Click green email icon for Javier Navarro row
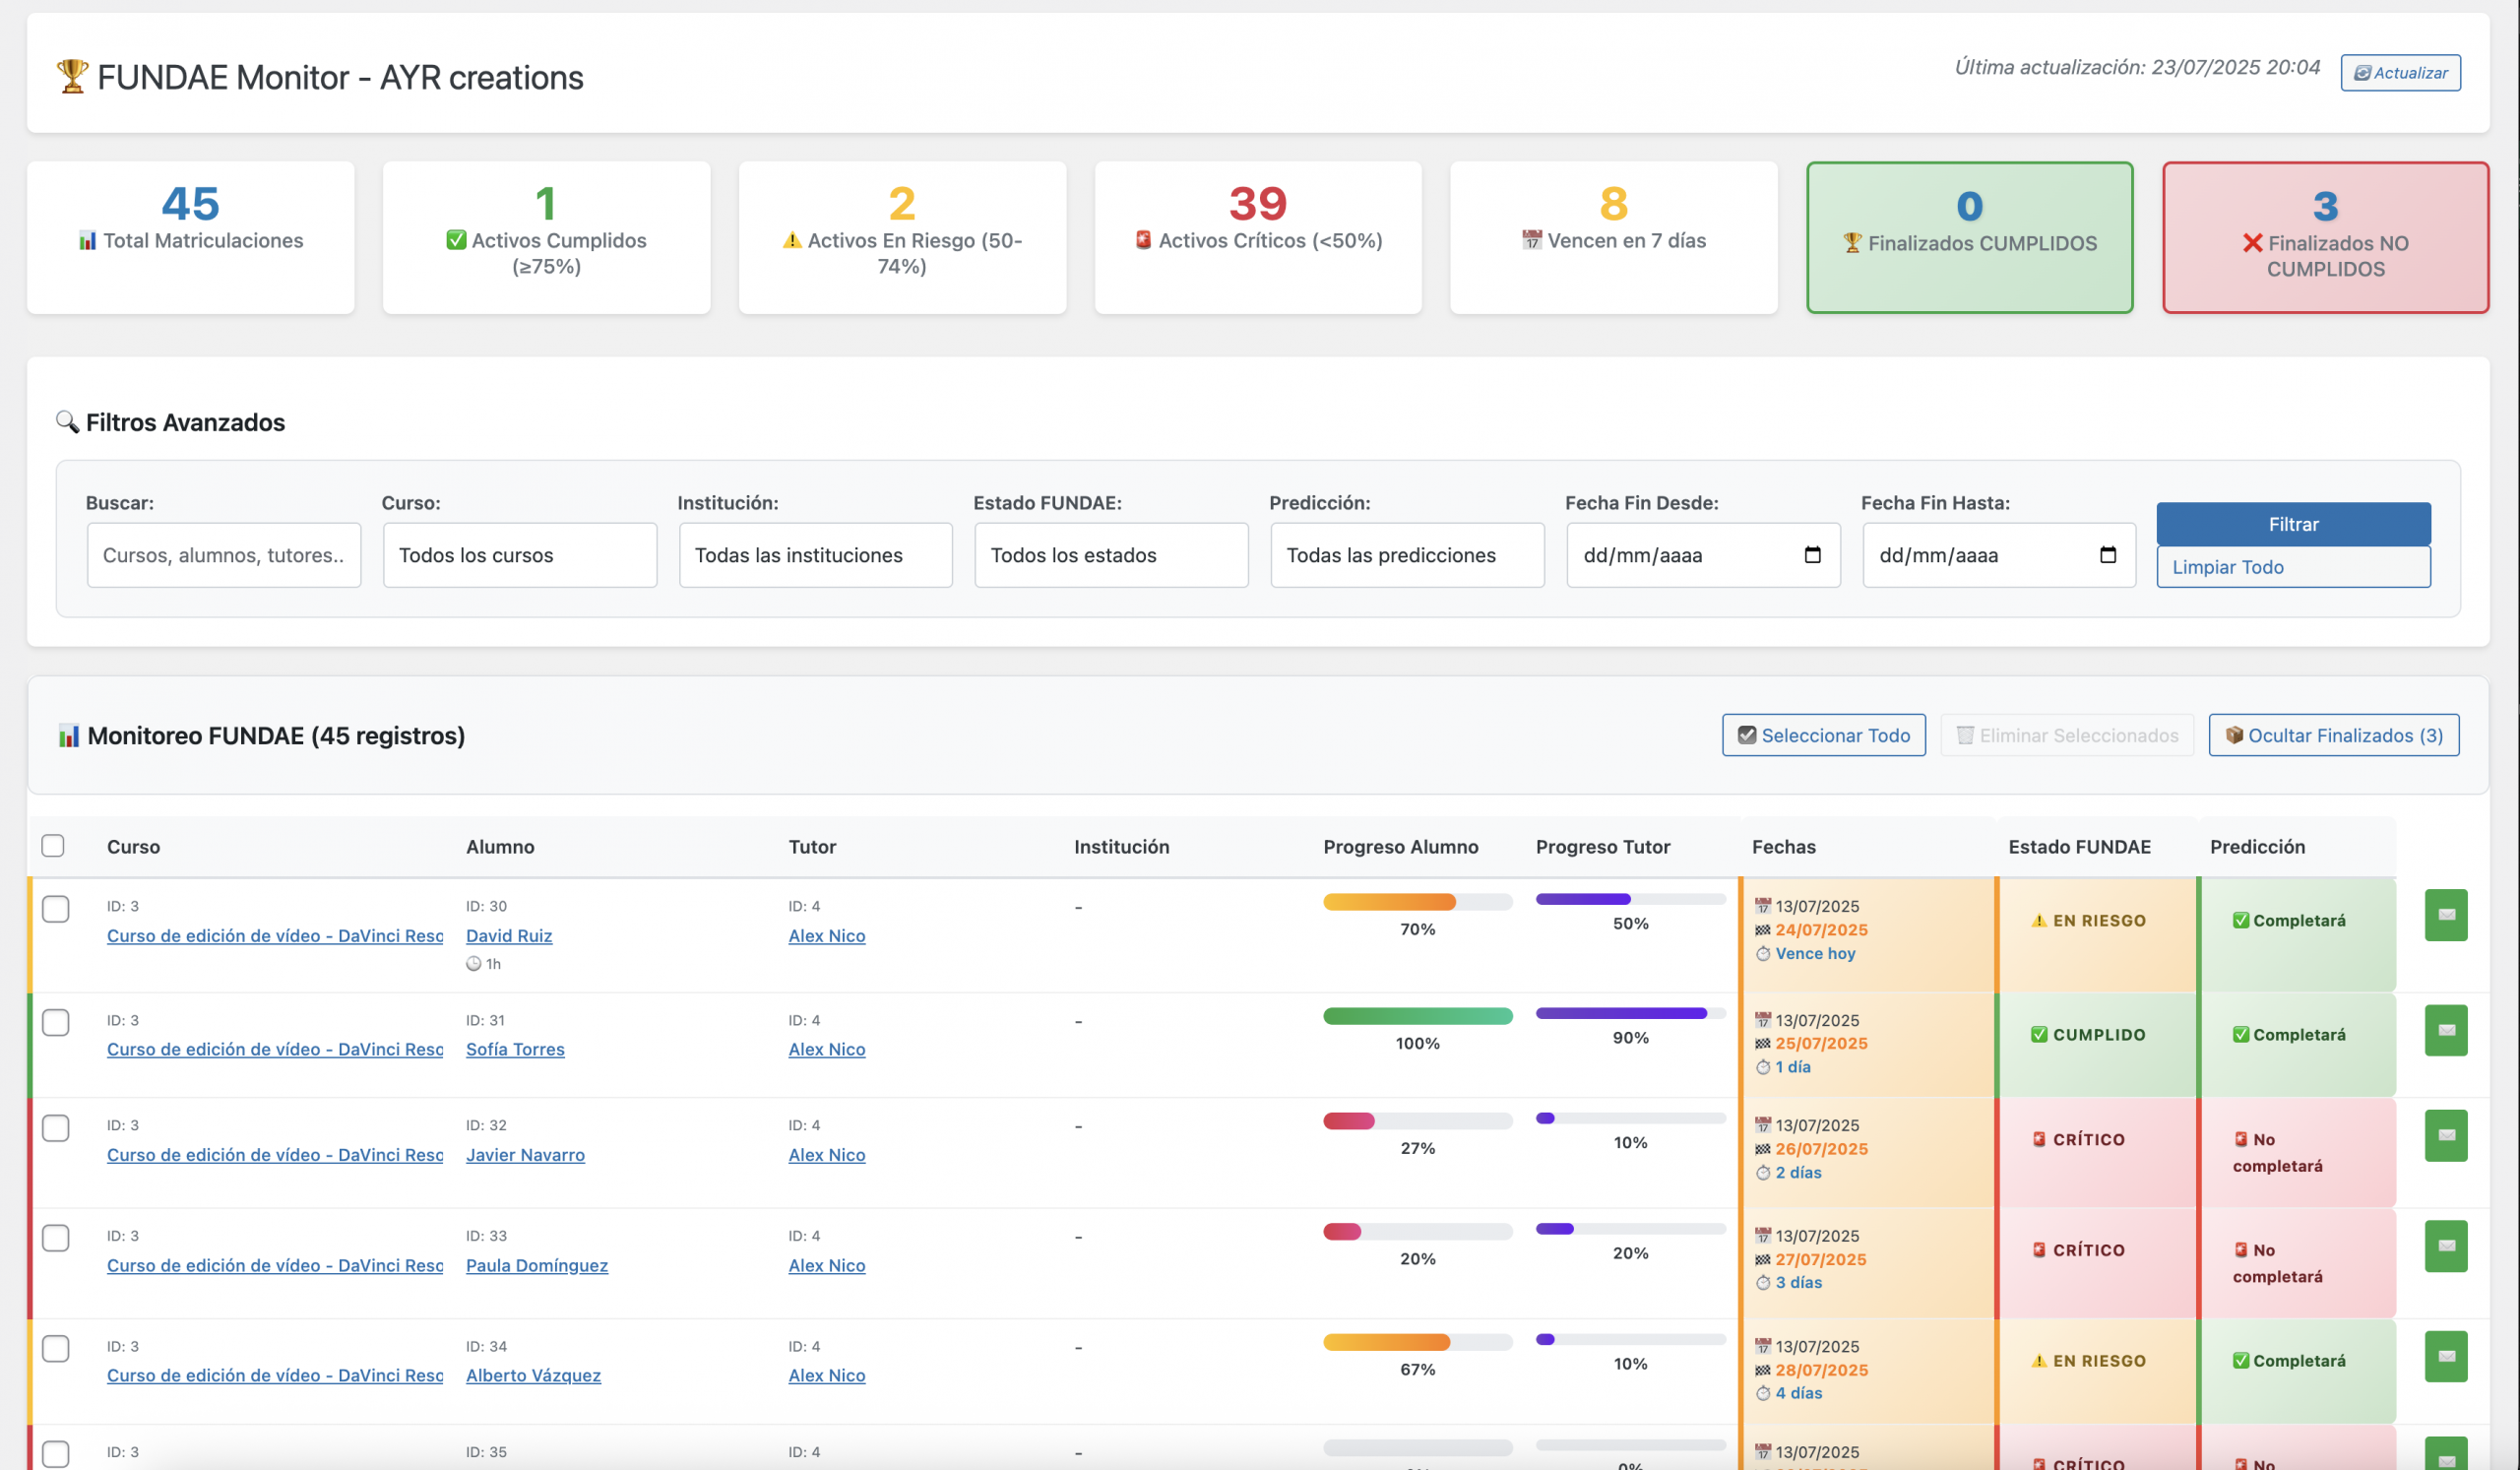Screen dimensions: 2520x1470 click(x=2445, y=1135)
